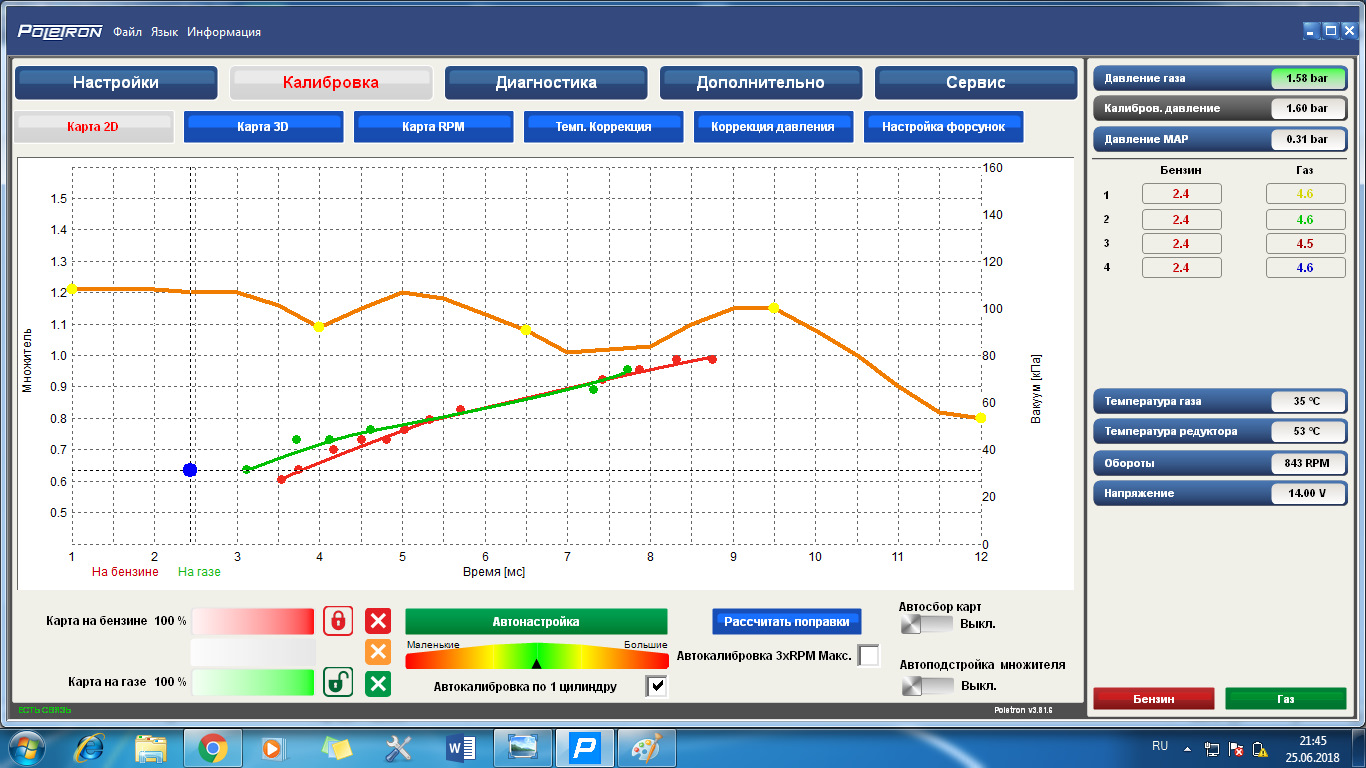The height and width of the screenshot is (768, 1366).
Task: Click the RU language indicator
Action: (x=1160, y=746)
